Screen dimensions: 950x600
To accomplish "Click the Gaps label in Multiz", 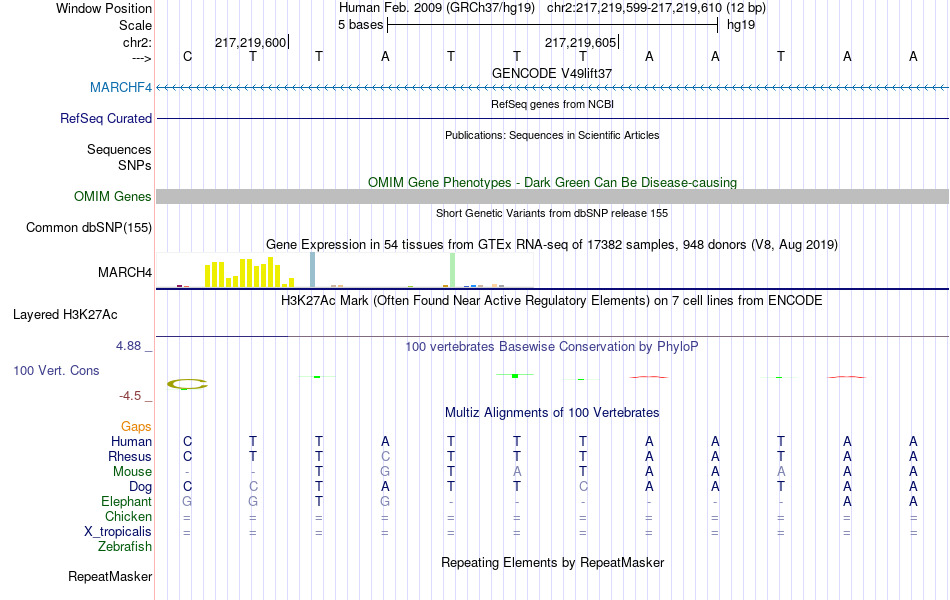I will coord(136,427).
